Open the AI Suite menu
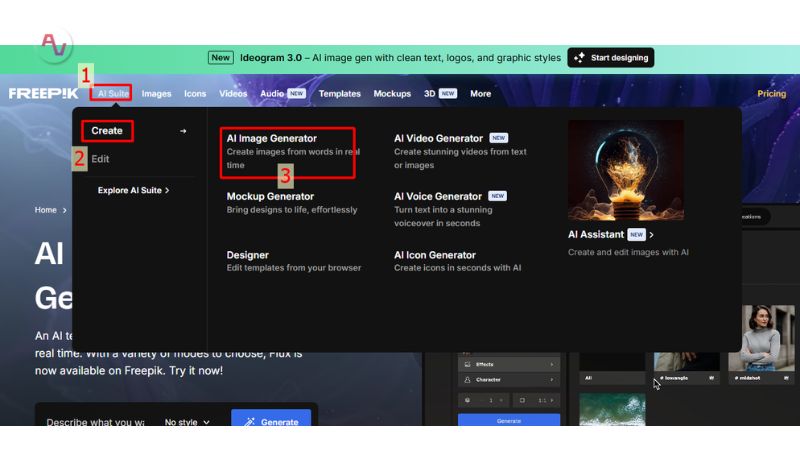 tap(113, 93)
